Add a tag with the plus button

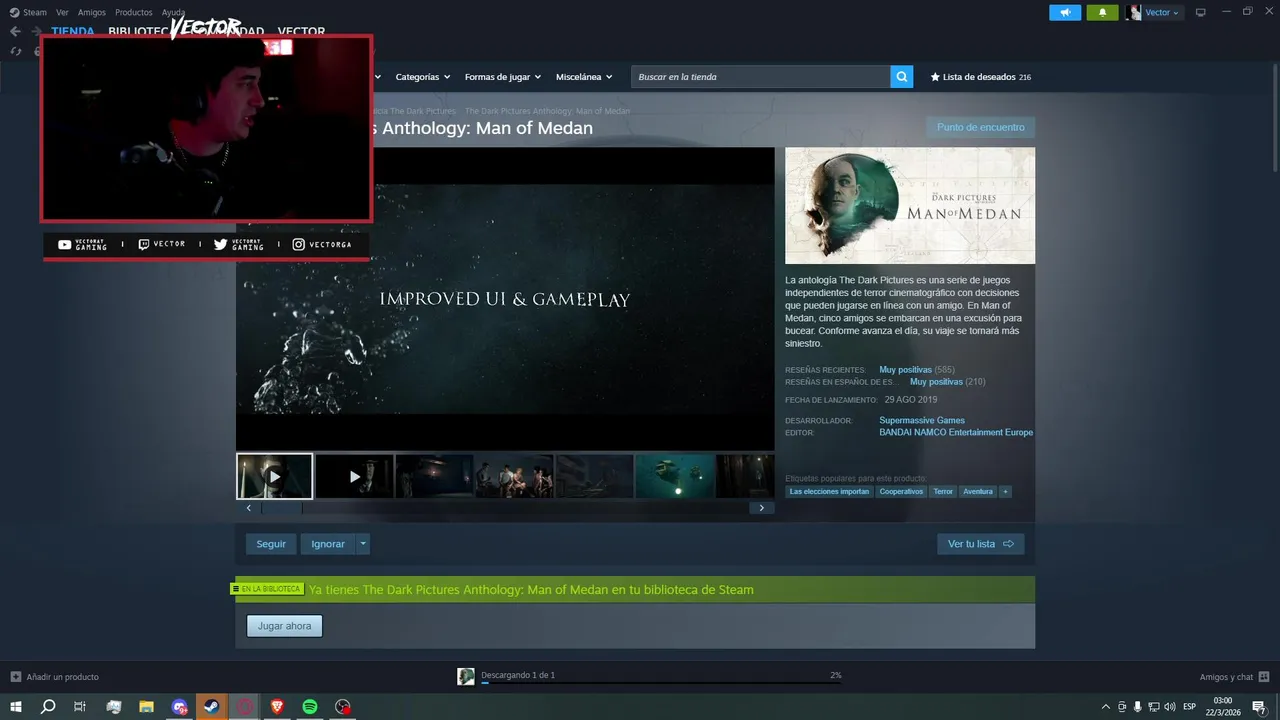[1005, 492]
